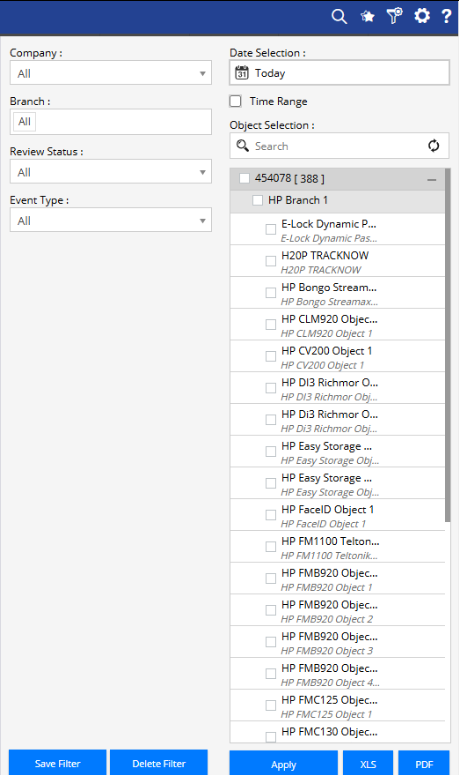Open the filter funnel icon in header
Image resolution: width=459 pixels, height=775 pixels.
pos(394,16)
